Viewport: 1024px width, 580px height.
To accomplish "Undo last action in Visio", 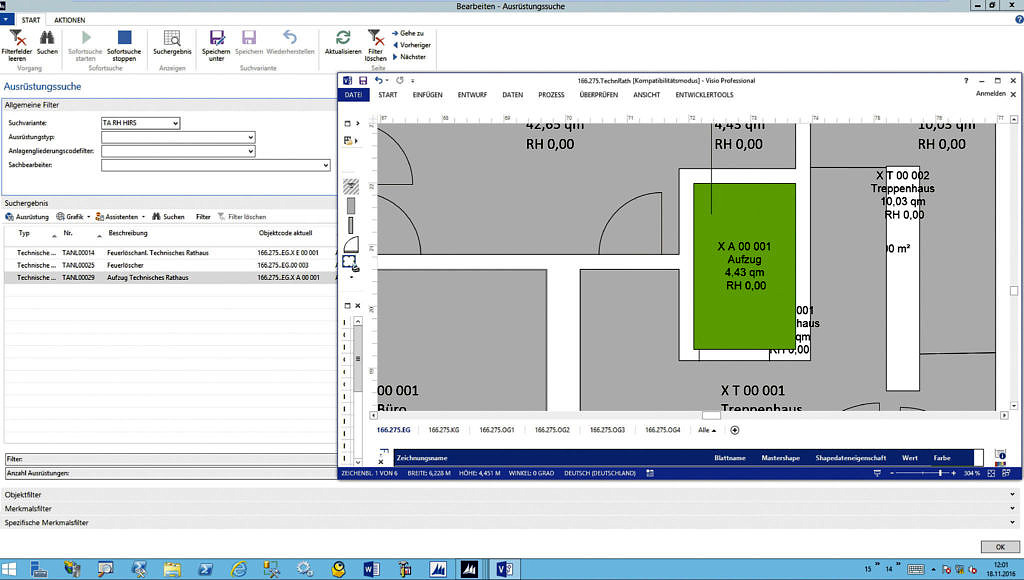I will 380,80.
